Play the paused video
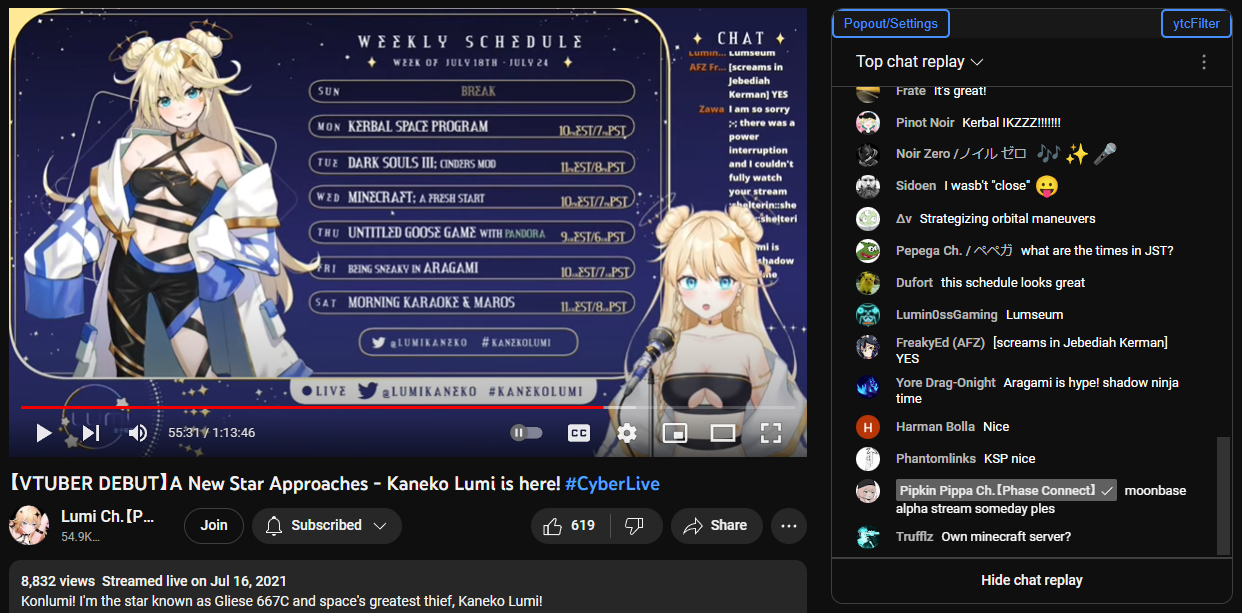The height and width of the screenshot is (613, 1242). [43, 433]
